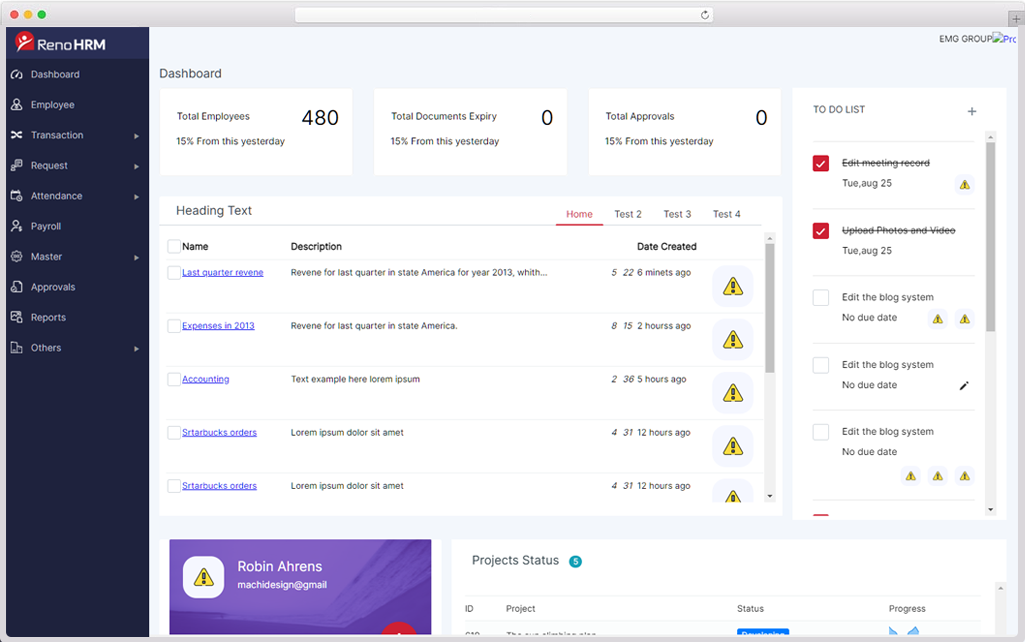
Task: Switch to the Test 2 tab
Action: 628,214
